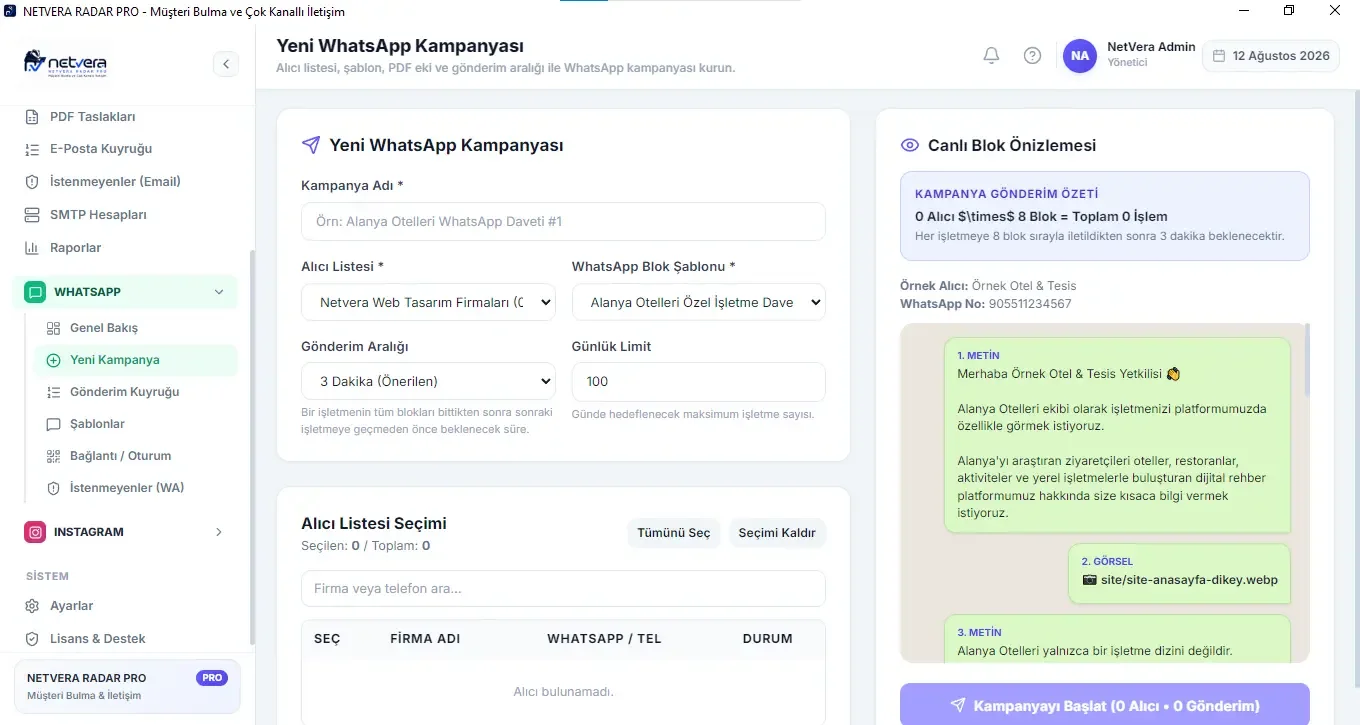Click the "3. METİN" block label

click(979, 632)
